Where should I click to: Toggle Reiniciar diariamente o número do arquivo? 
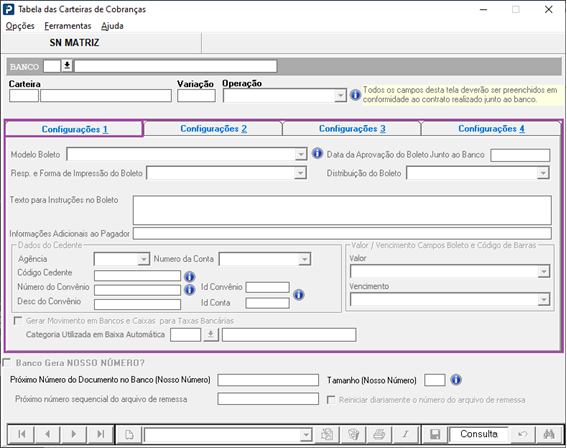click(x=331, y=400)
